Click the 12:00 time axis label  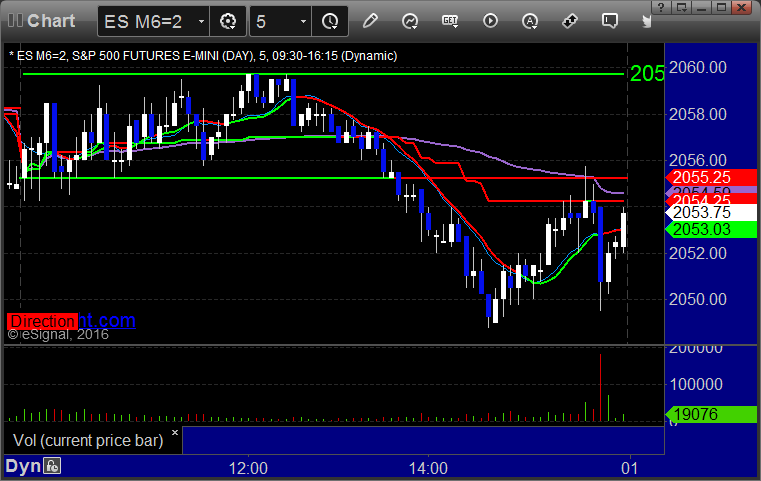coord(248,468)
